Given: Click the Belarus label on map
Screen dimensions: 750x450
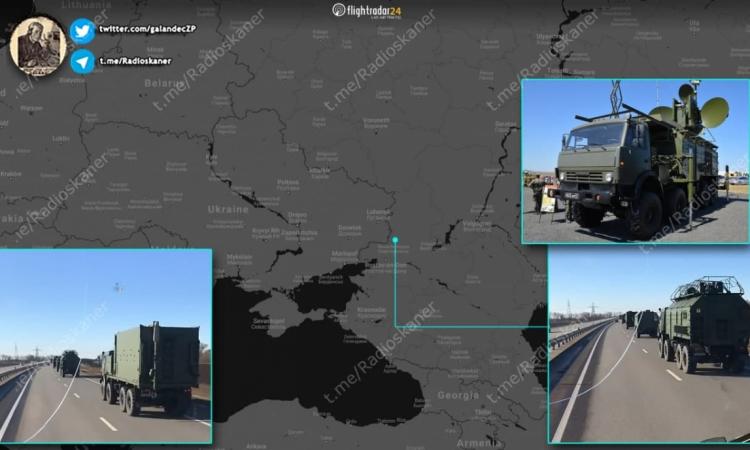Looking at the screenshot, I should tap(163, 83).
